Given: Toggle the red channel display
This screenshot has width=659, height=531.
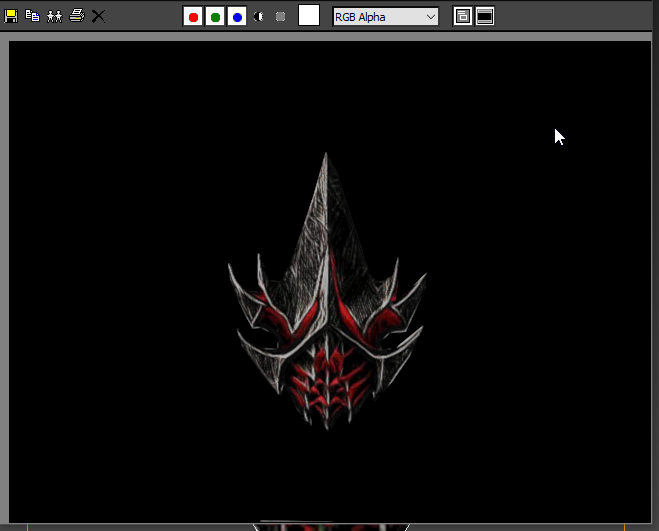Looking at the screenshot, I should 193,17.
